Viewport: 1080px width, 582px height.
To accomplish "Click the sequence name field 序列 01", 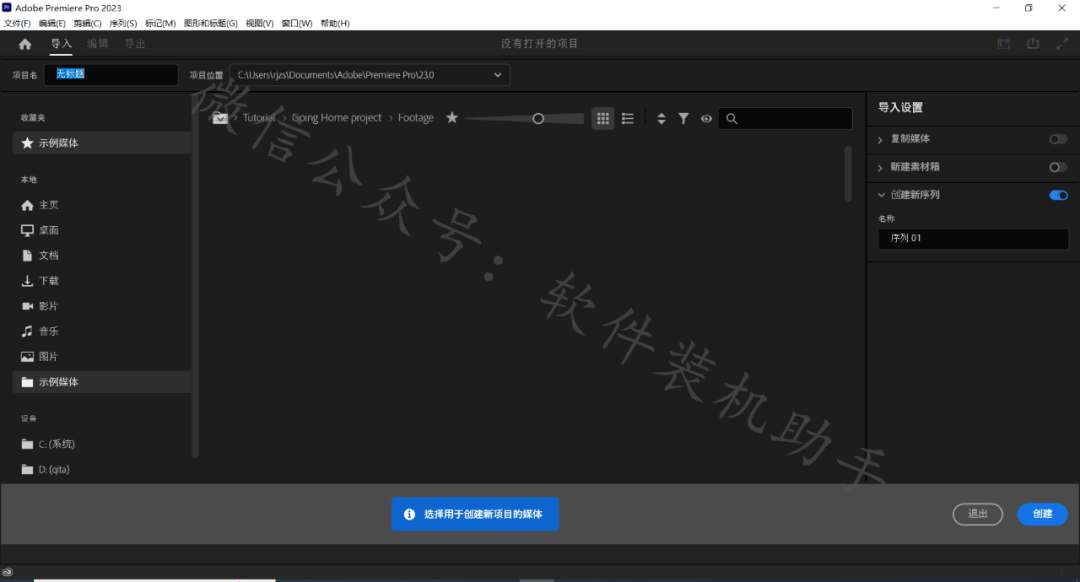I will (973, 238).
